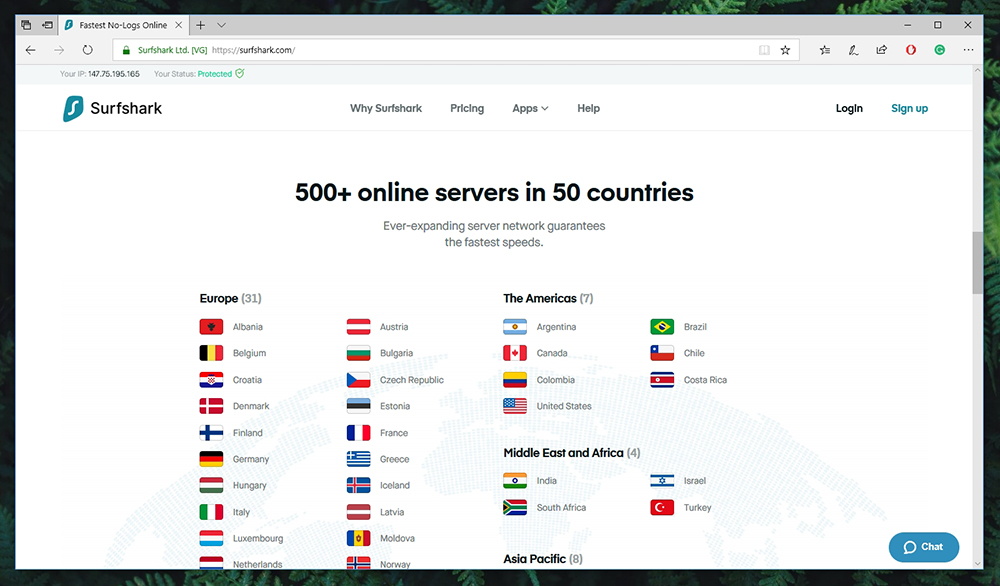
Task: Click the Chile country name
Action: 694,353
